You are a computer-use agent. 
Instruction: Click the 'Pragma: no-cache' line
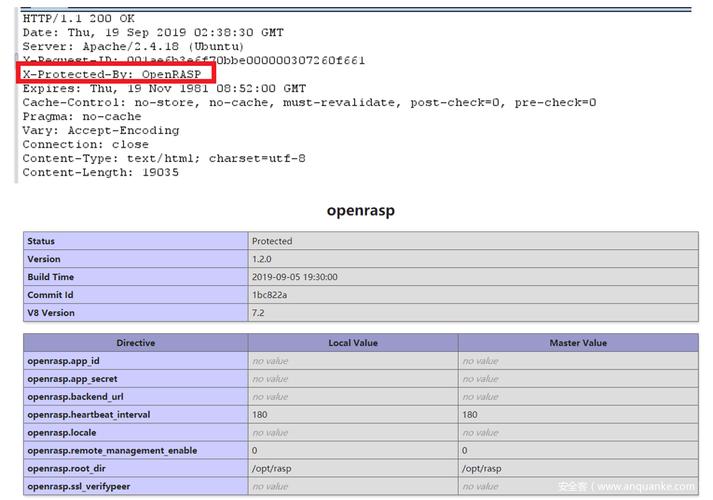pos(82,117)
